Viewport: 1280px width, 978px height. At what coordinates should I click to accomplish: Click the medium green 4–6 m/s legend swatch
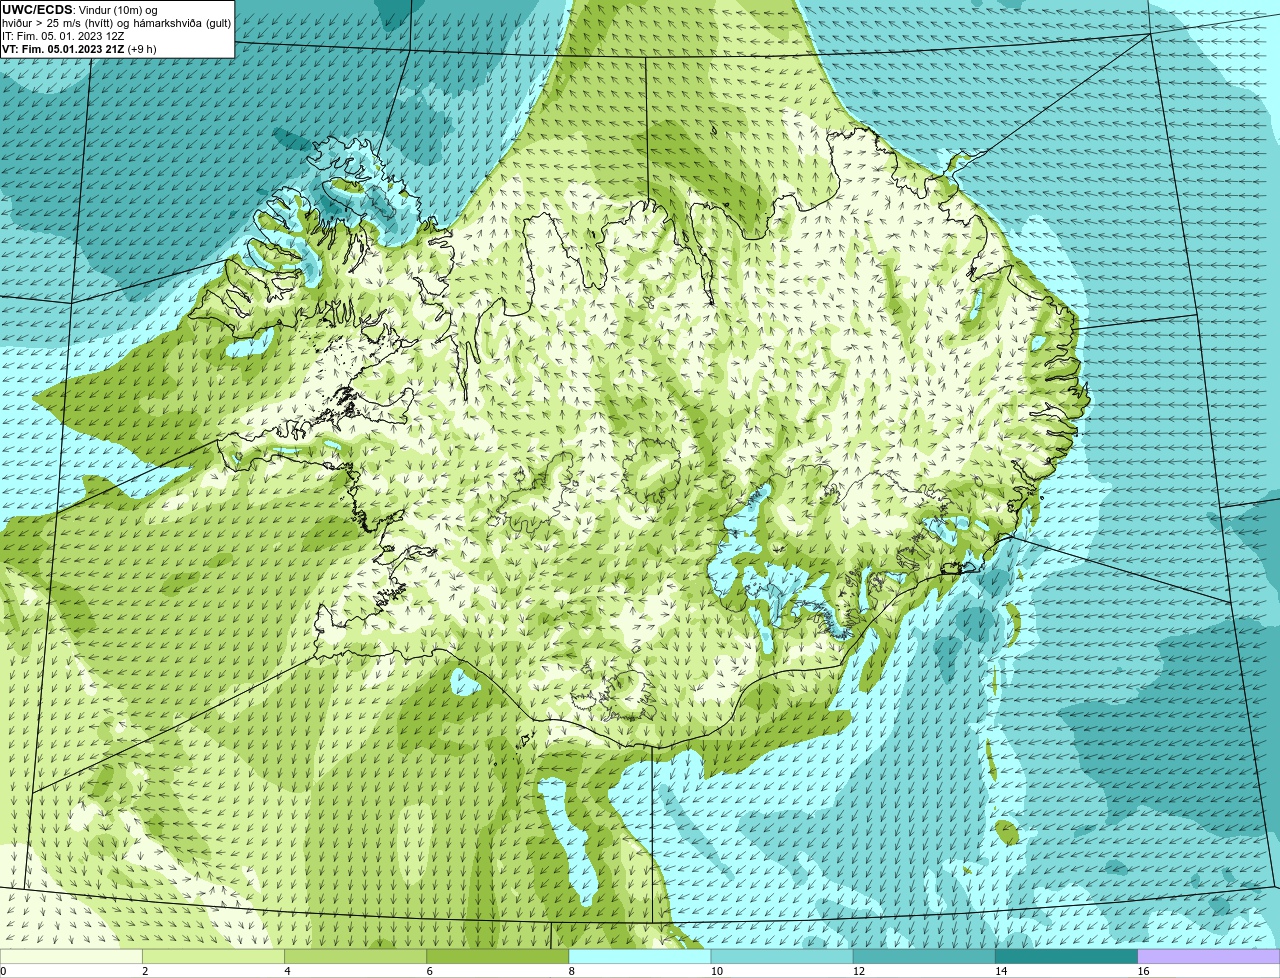(357, 957)
